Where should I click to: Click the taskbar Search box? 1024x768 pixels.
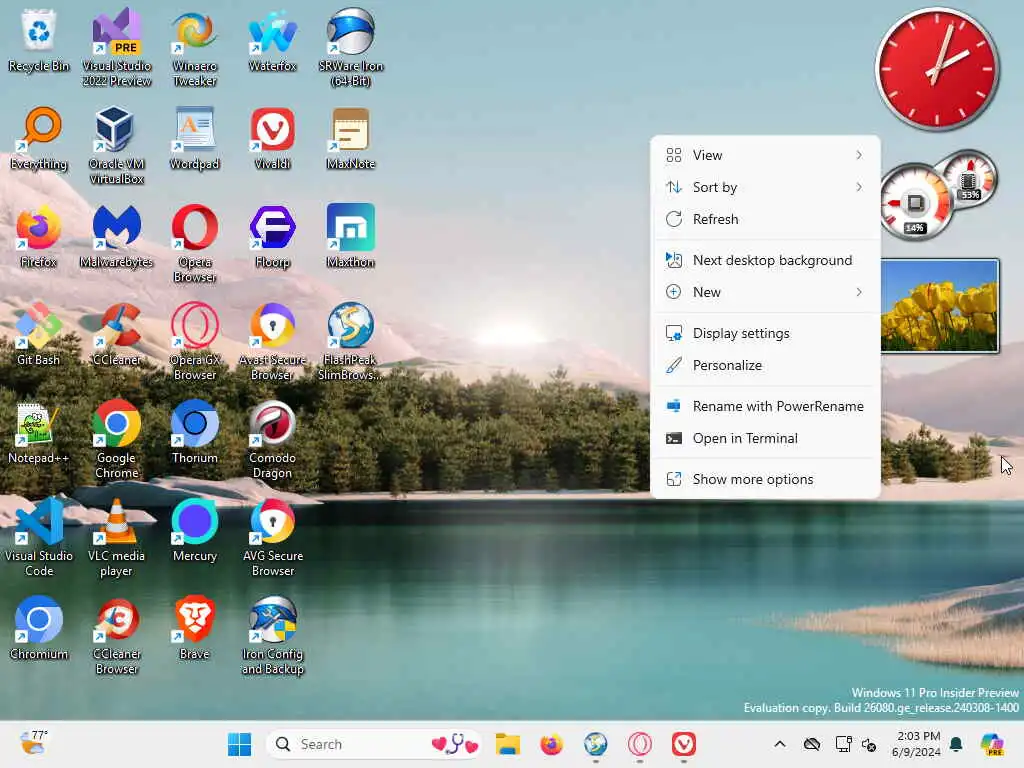pos(374,744)
